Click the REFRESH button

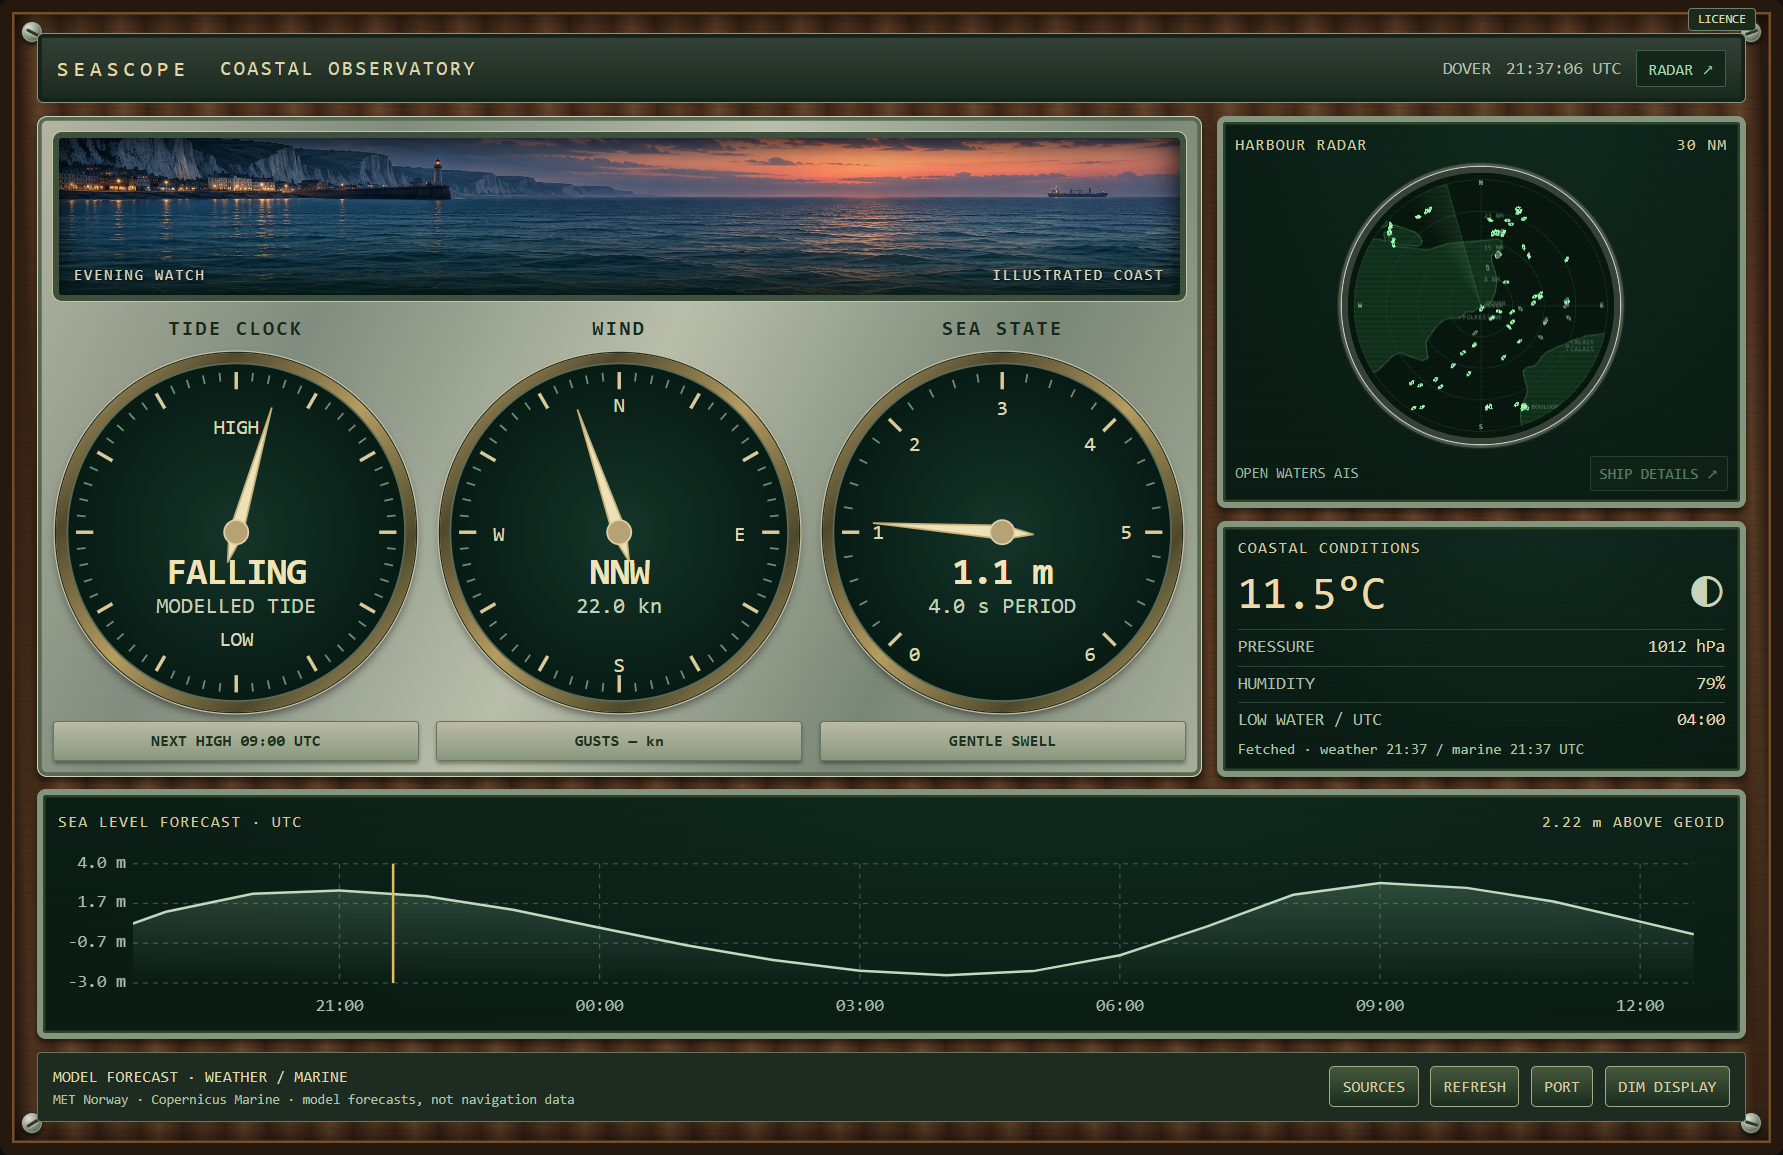pos(1474,1087)
